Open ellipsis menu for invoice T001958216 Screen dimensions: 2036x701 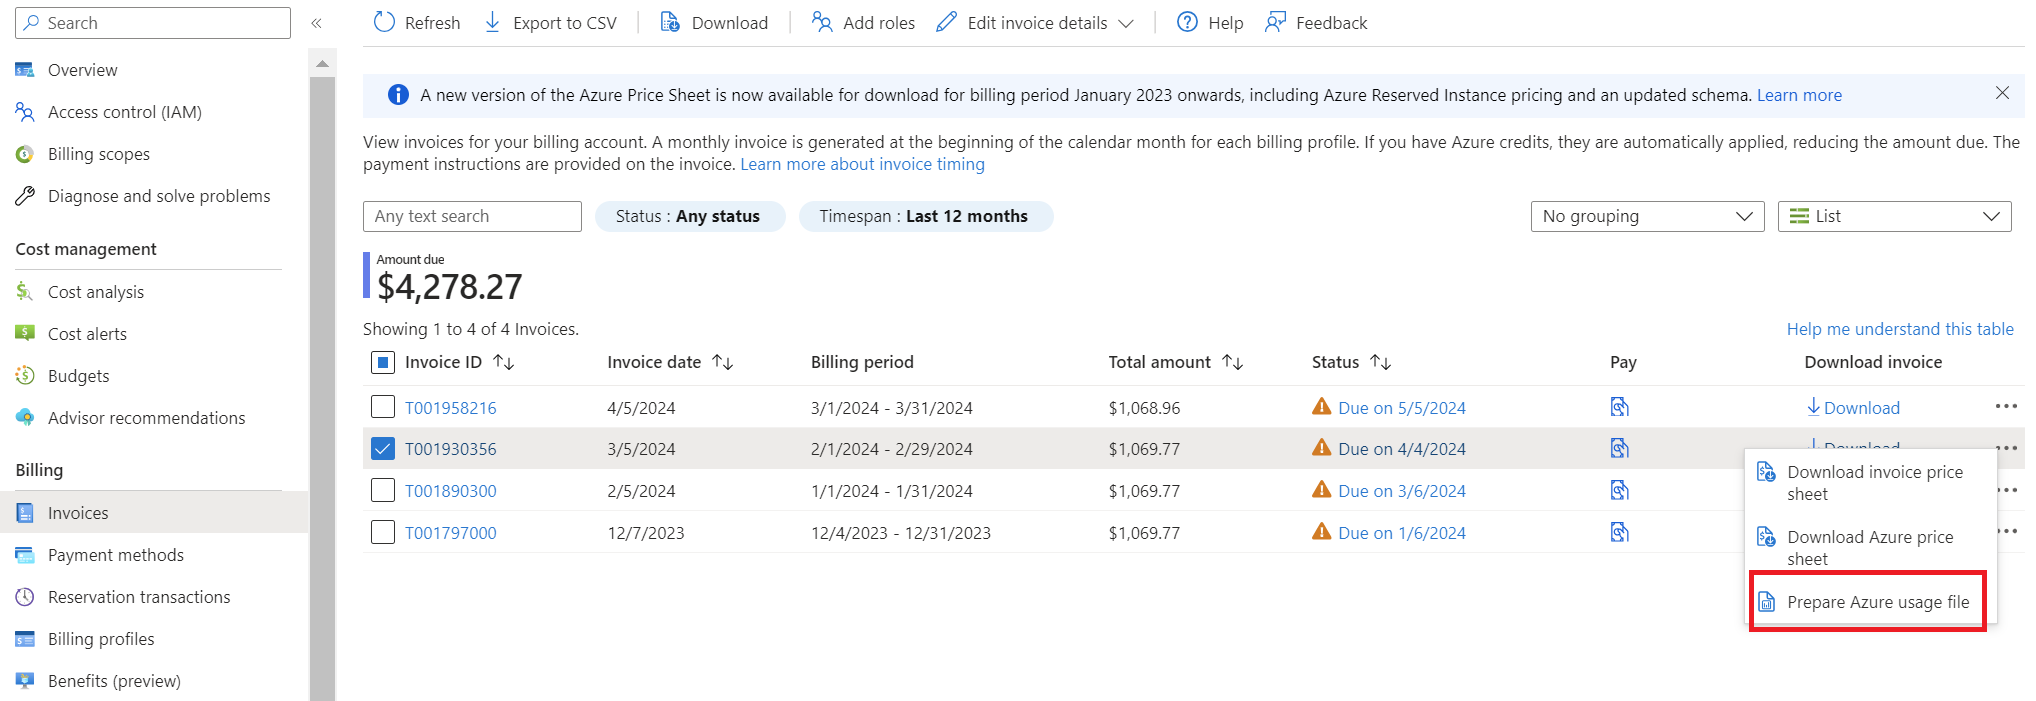click(2005, 407)
